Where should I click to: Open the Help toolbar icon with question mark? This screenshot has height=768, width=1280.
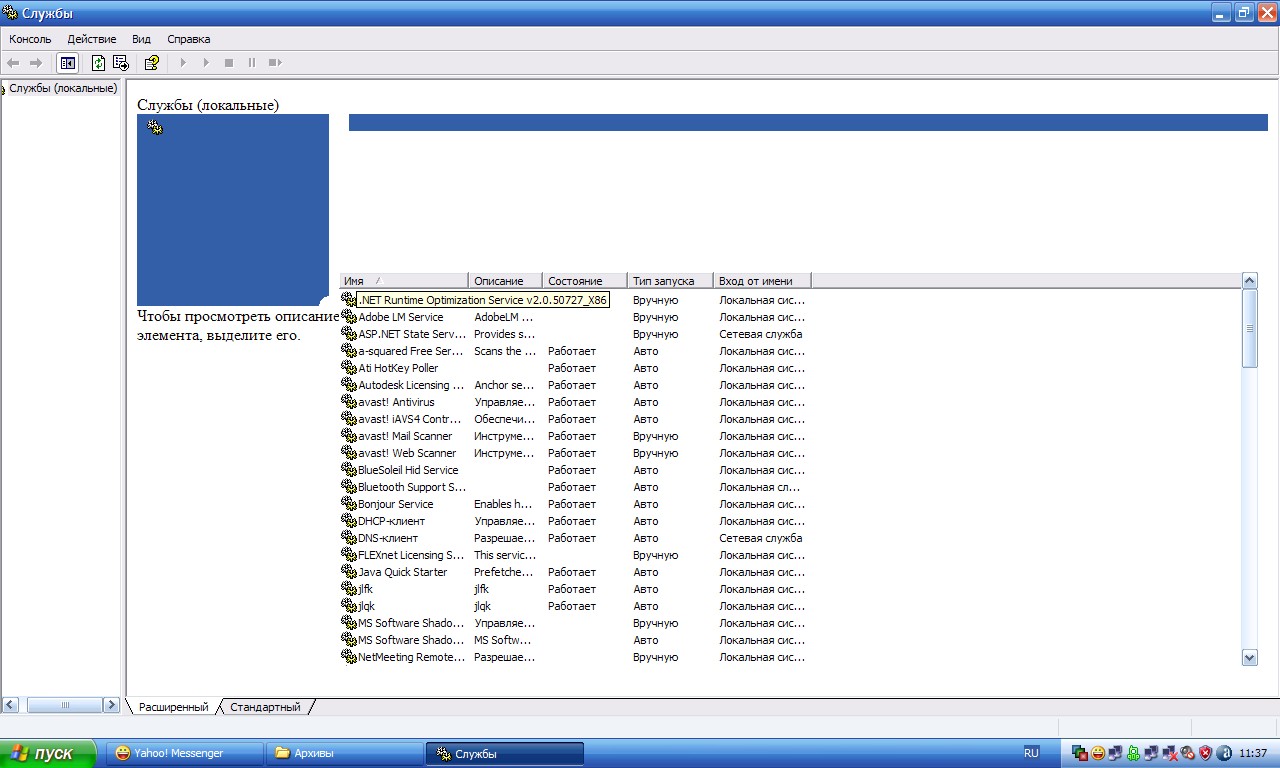151,63
